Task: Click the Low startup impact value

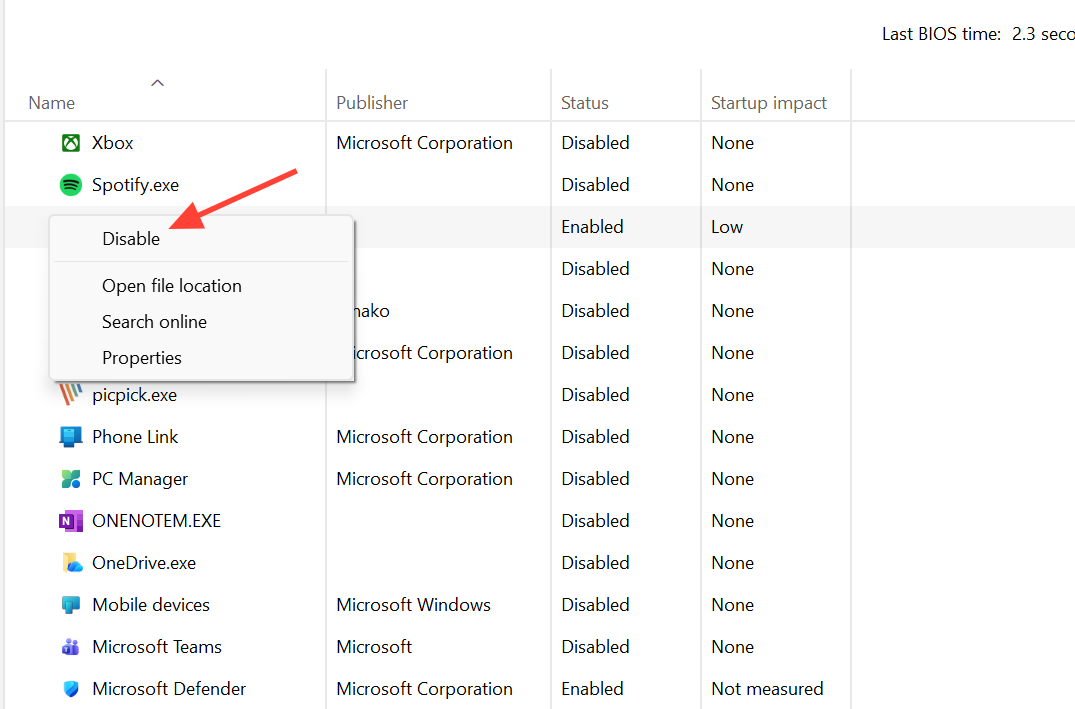Action: (x=727, y=227)
